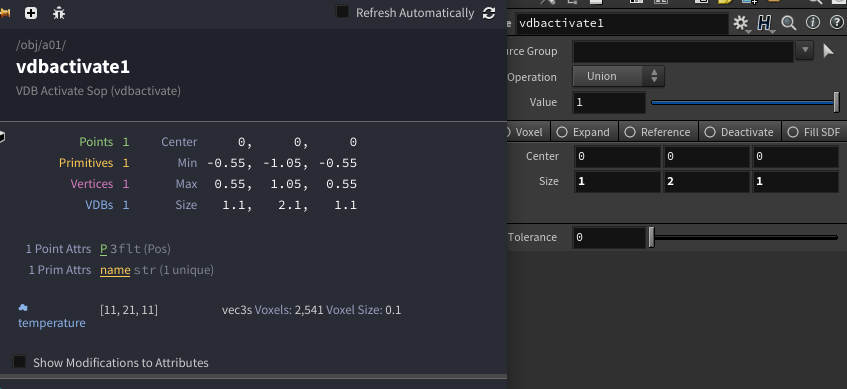The image size is (847, 389).
Task: Click the Size parameter label
Action: [x=548, y=181]
